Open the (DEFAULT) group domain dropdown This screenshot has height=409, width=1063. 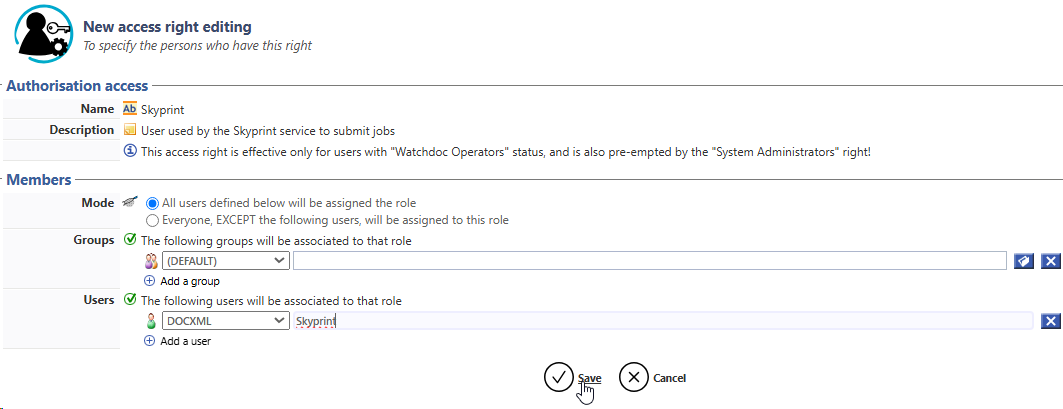tap(225, 261)
